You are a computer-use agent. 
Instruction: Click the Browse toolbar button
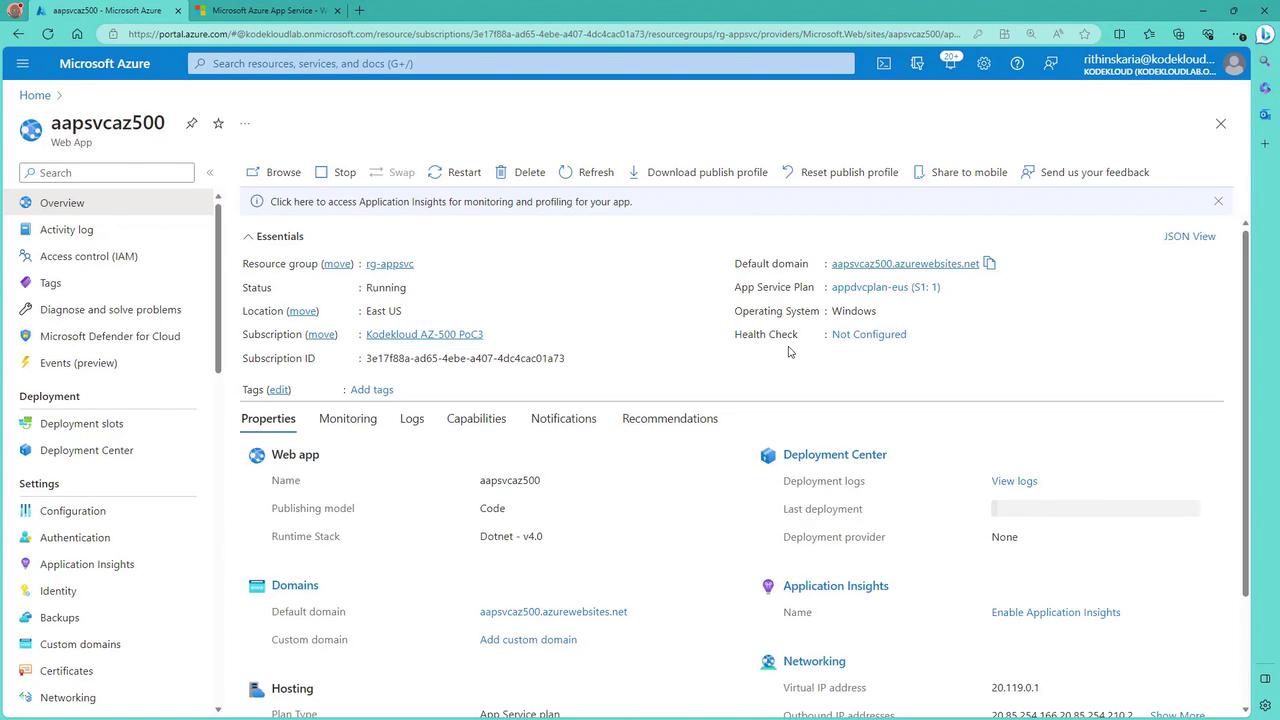tap(273, 172)
